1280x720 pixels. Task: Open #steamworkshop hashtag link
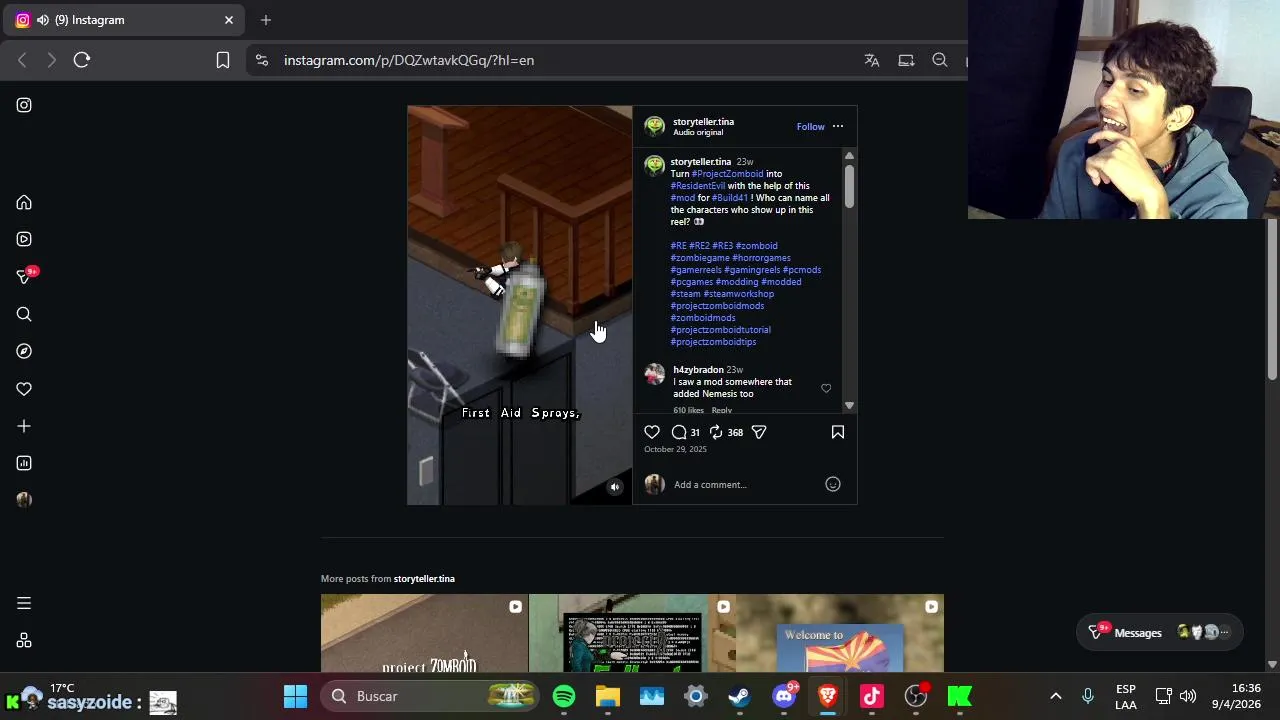click(738, 294)
